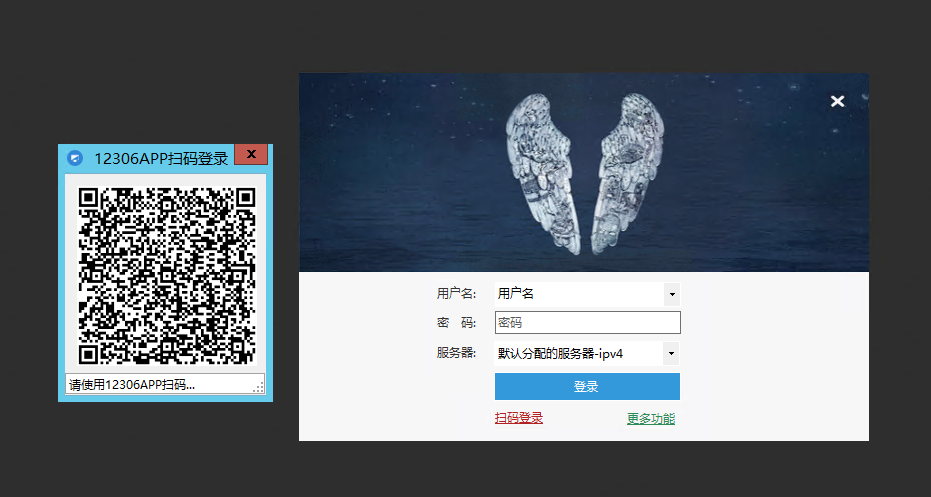
Task: Open the 扫码登录 QR login link
Action: coord(519,418)
